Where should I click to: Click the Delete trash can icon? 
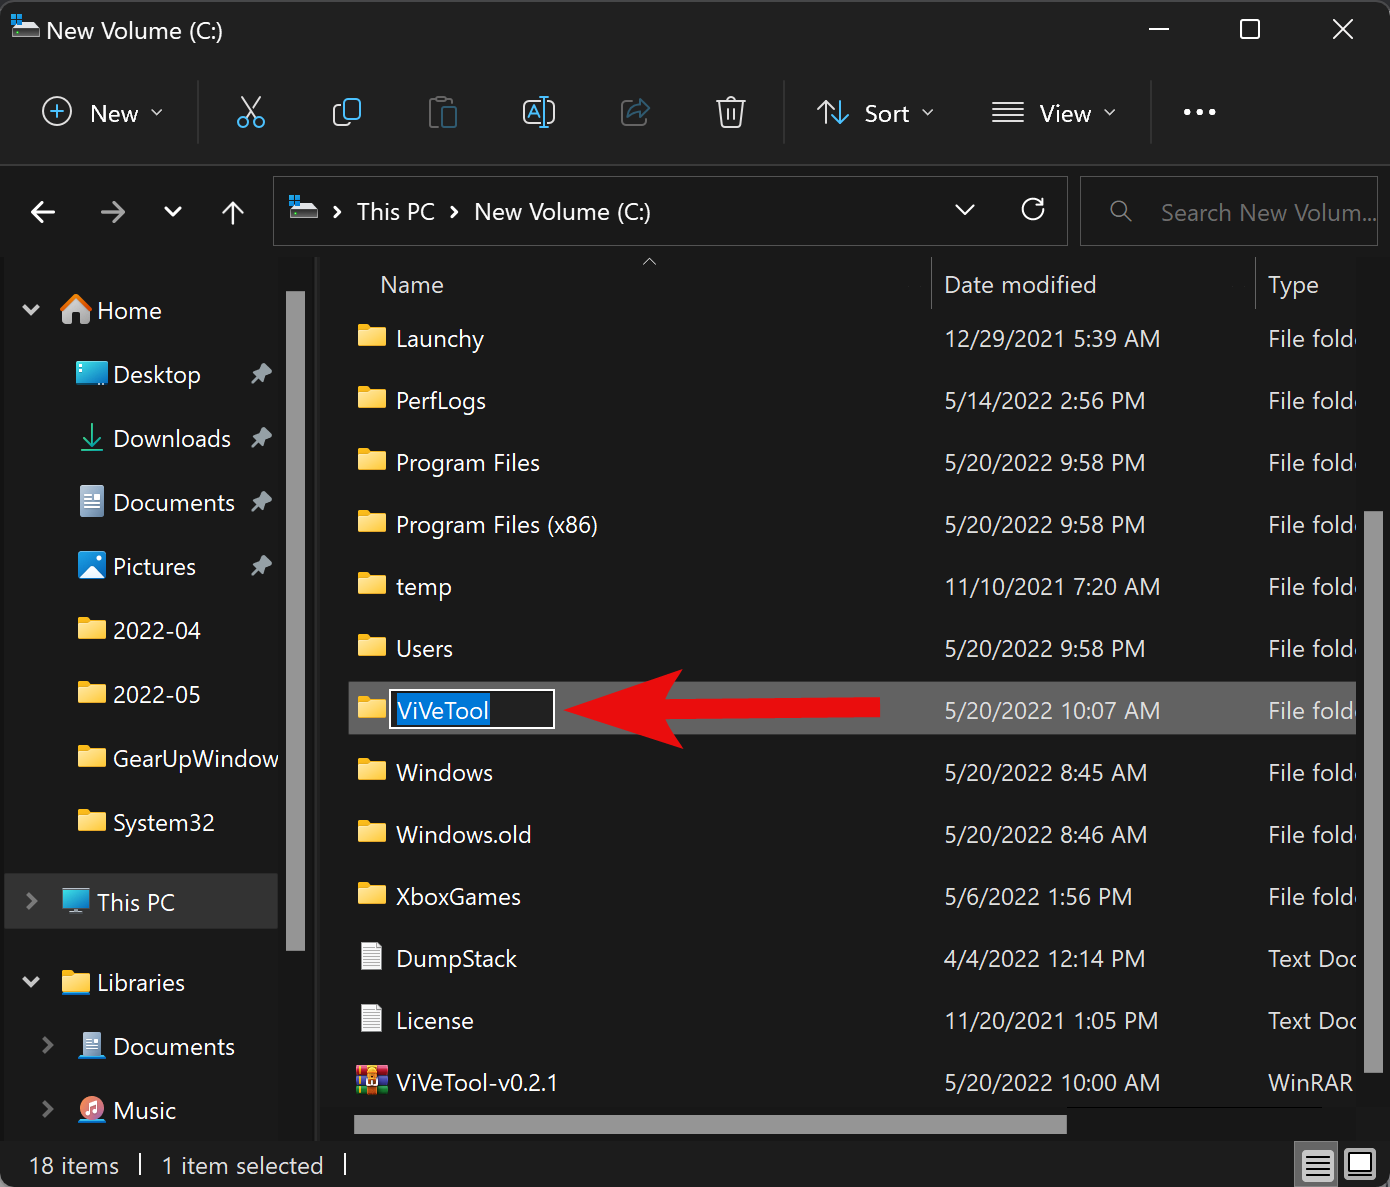(731, 112)
